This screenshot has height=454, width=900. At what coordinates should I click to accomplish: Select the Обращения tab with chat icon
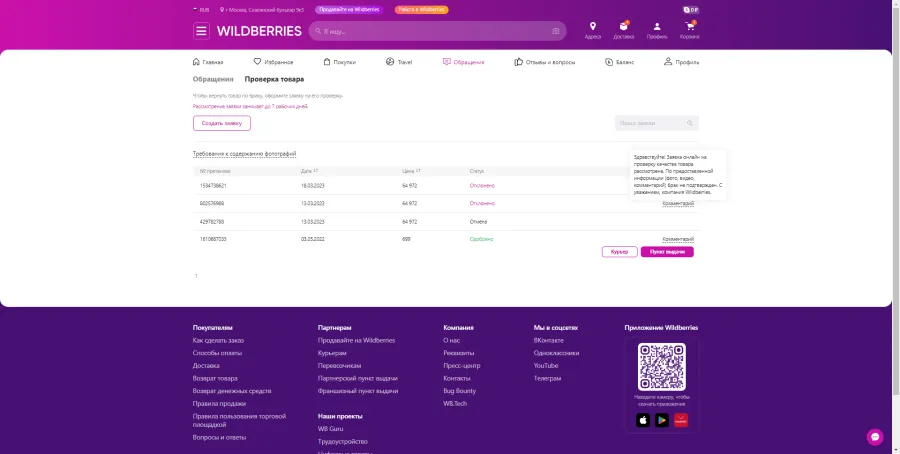point(463,62)
